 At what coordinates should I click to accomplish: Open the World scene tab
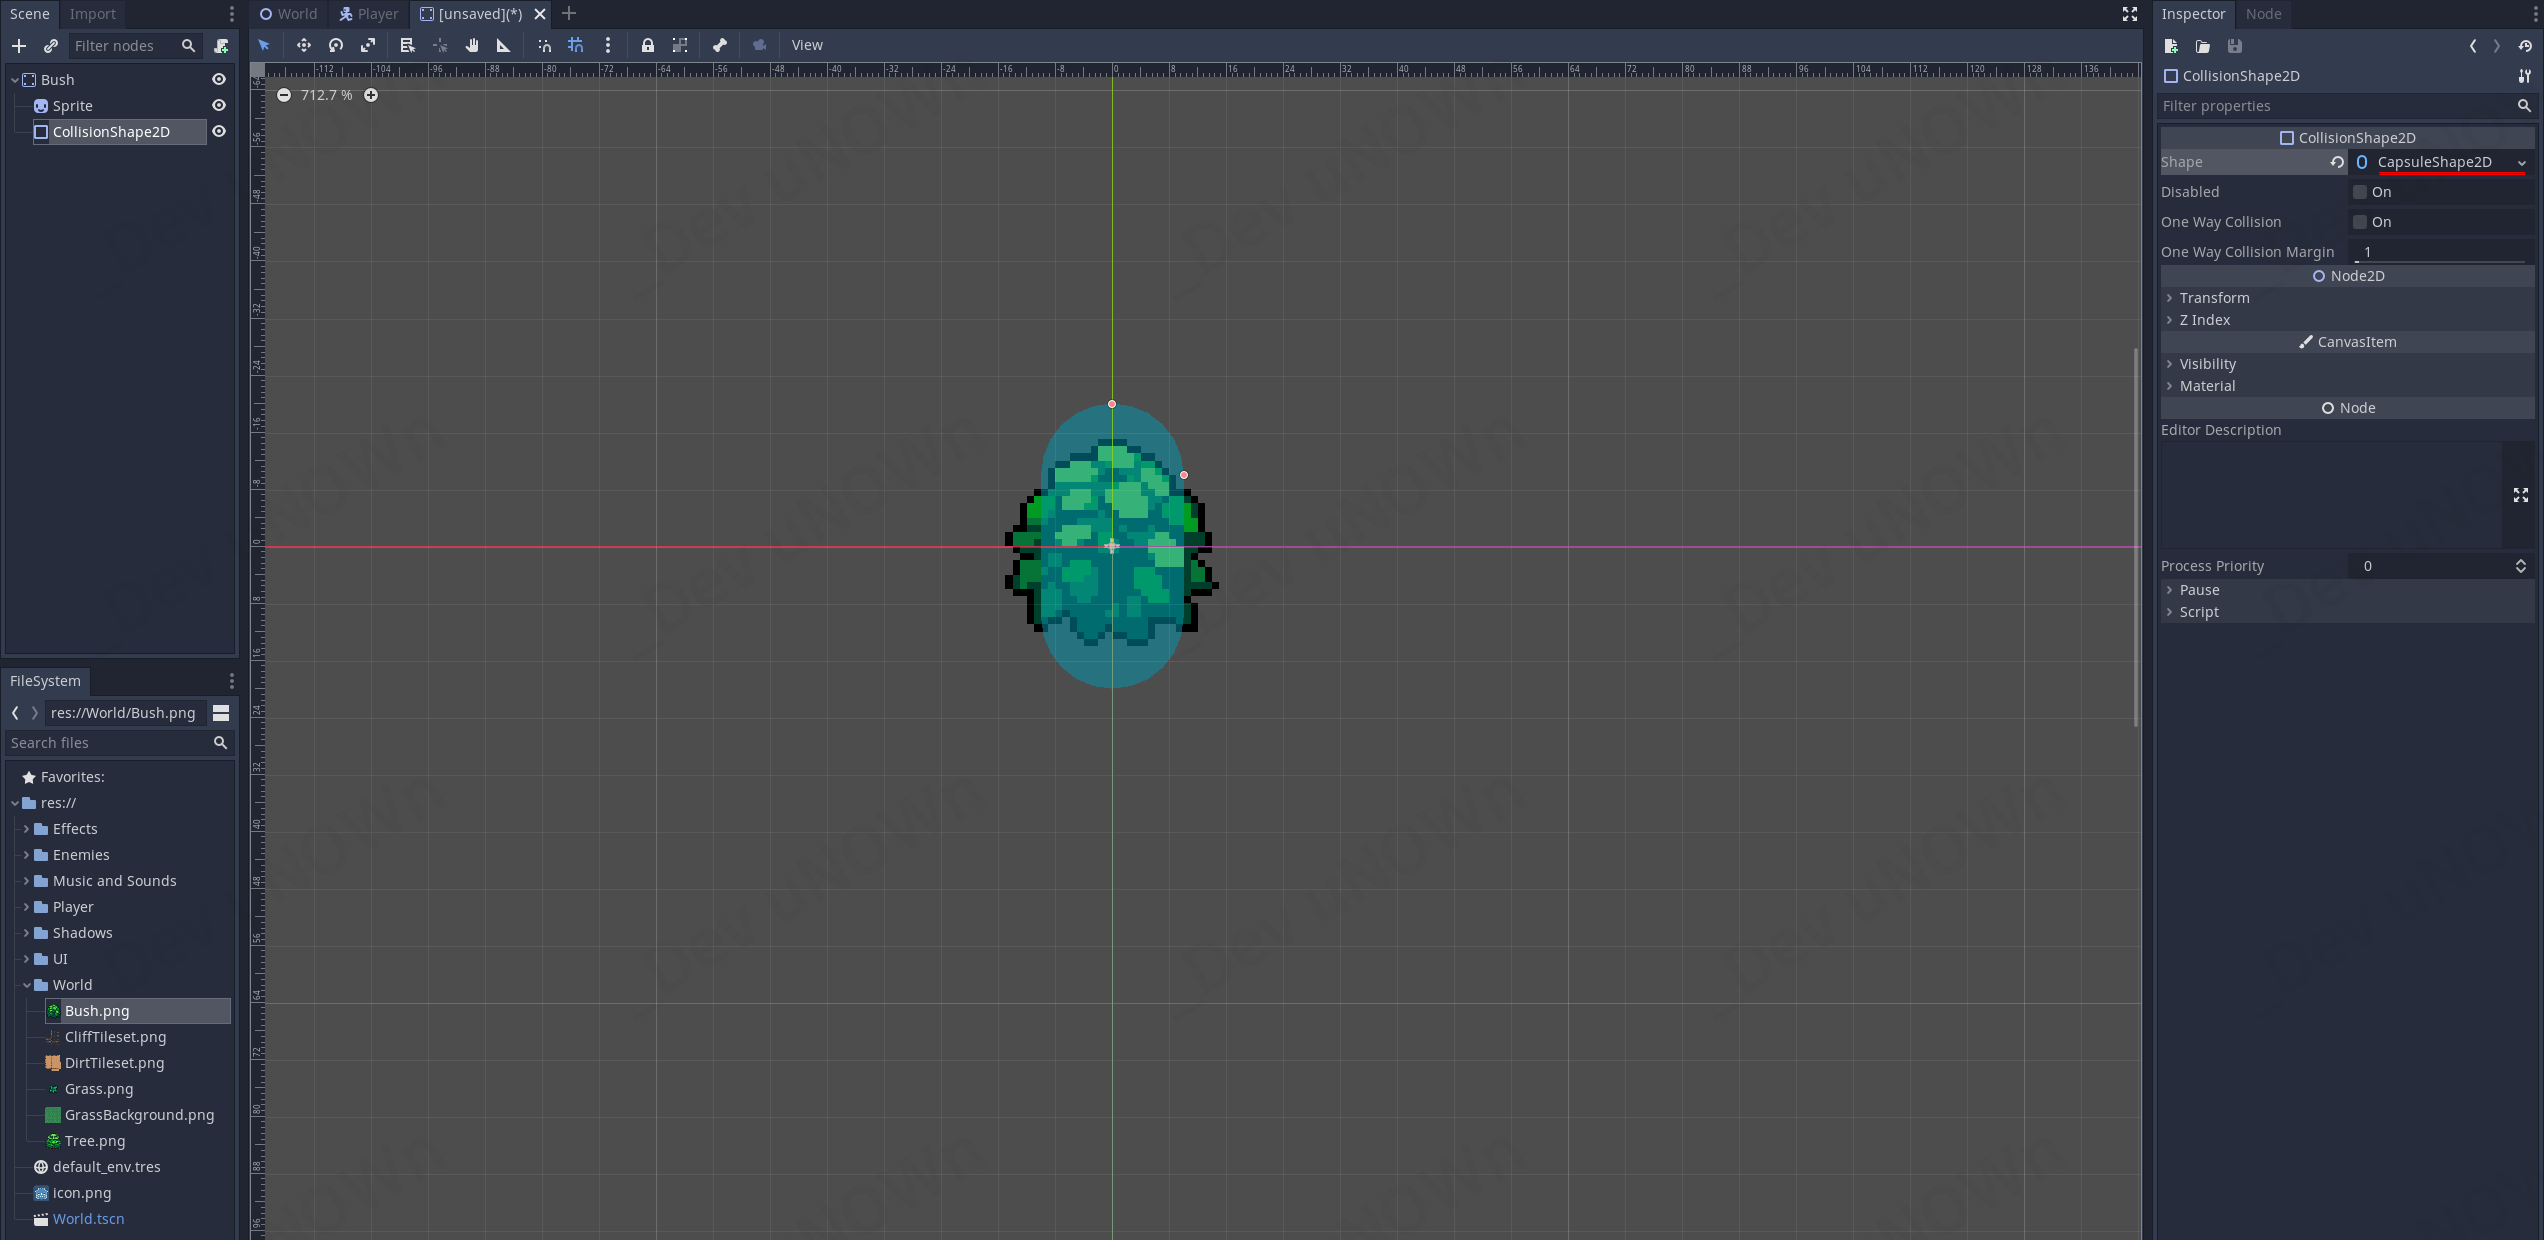288,14
